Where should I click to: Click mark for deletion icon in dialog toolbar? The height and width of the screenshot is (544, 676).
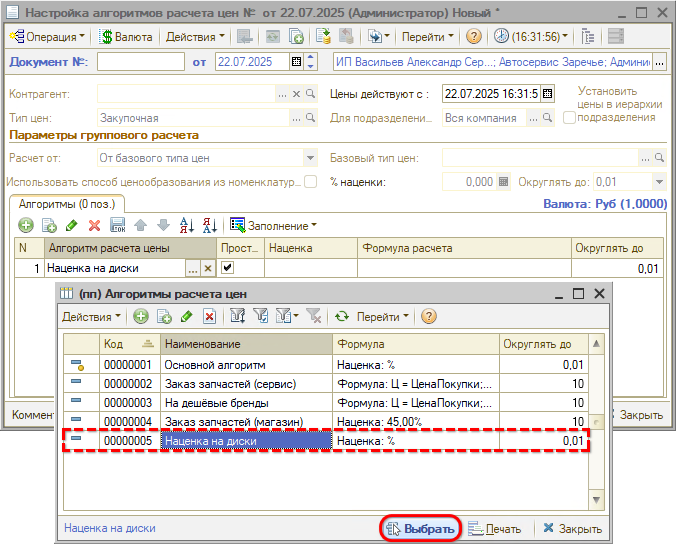pyautogui.click(x=210, y=316)
